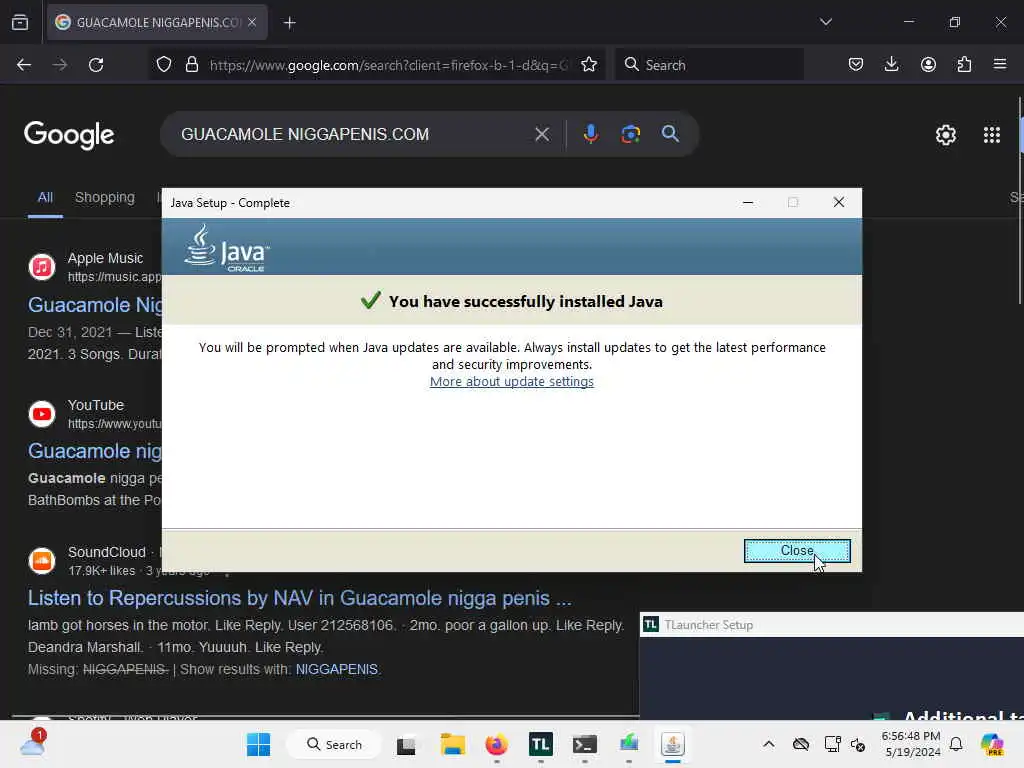Open a new browser tab
Screen dimensions: 1024x768
coord(290,23)
